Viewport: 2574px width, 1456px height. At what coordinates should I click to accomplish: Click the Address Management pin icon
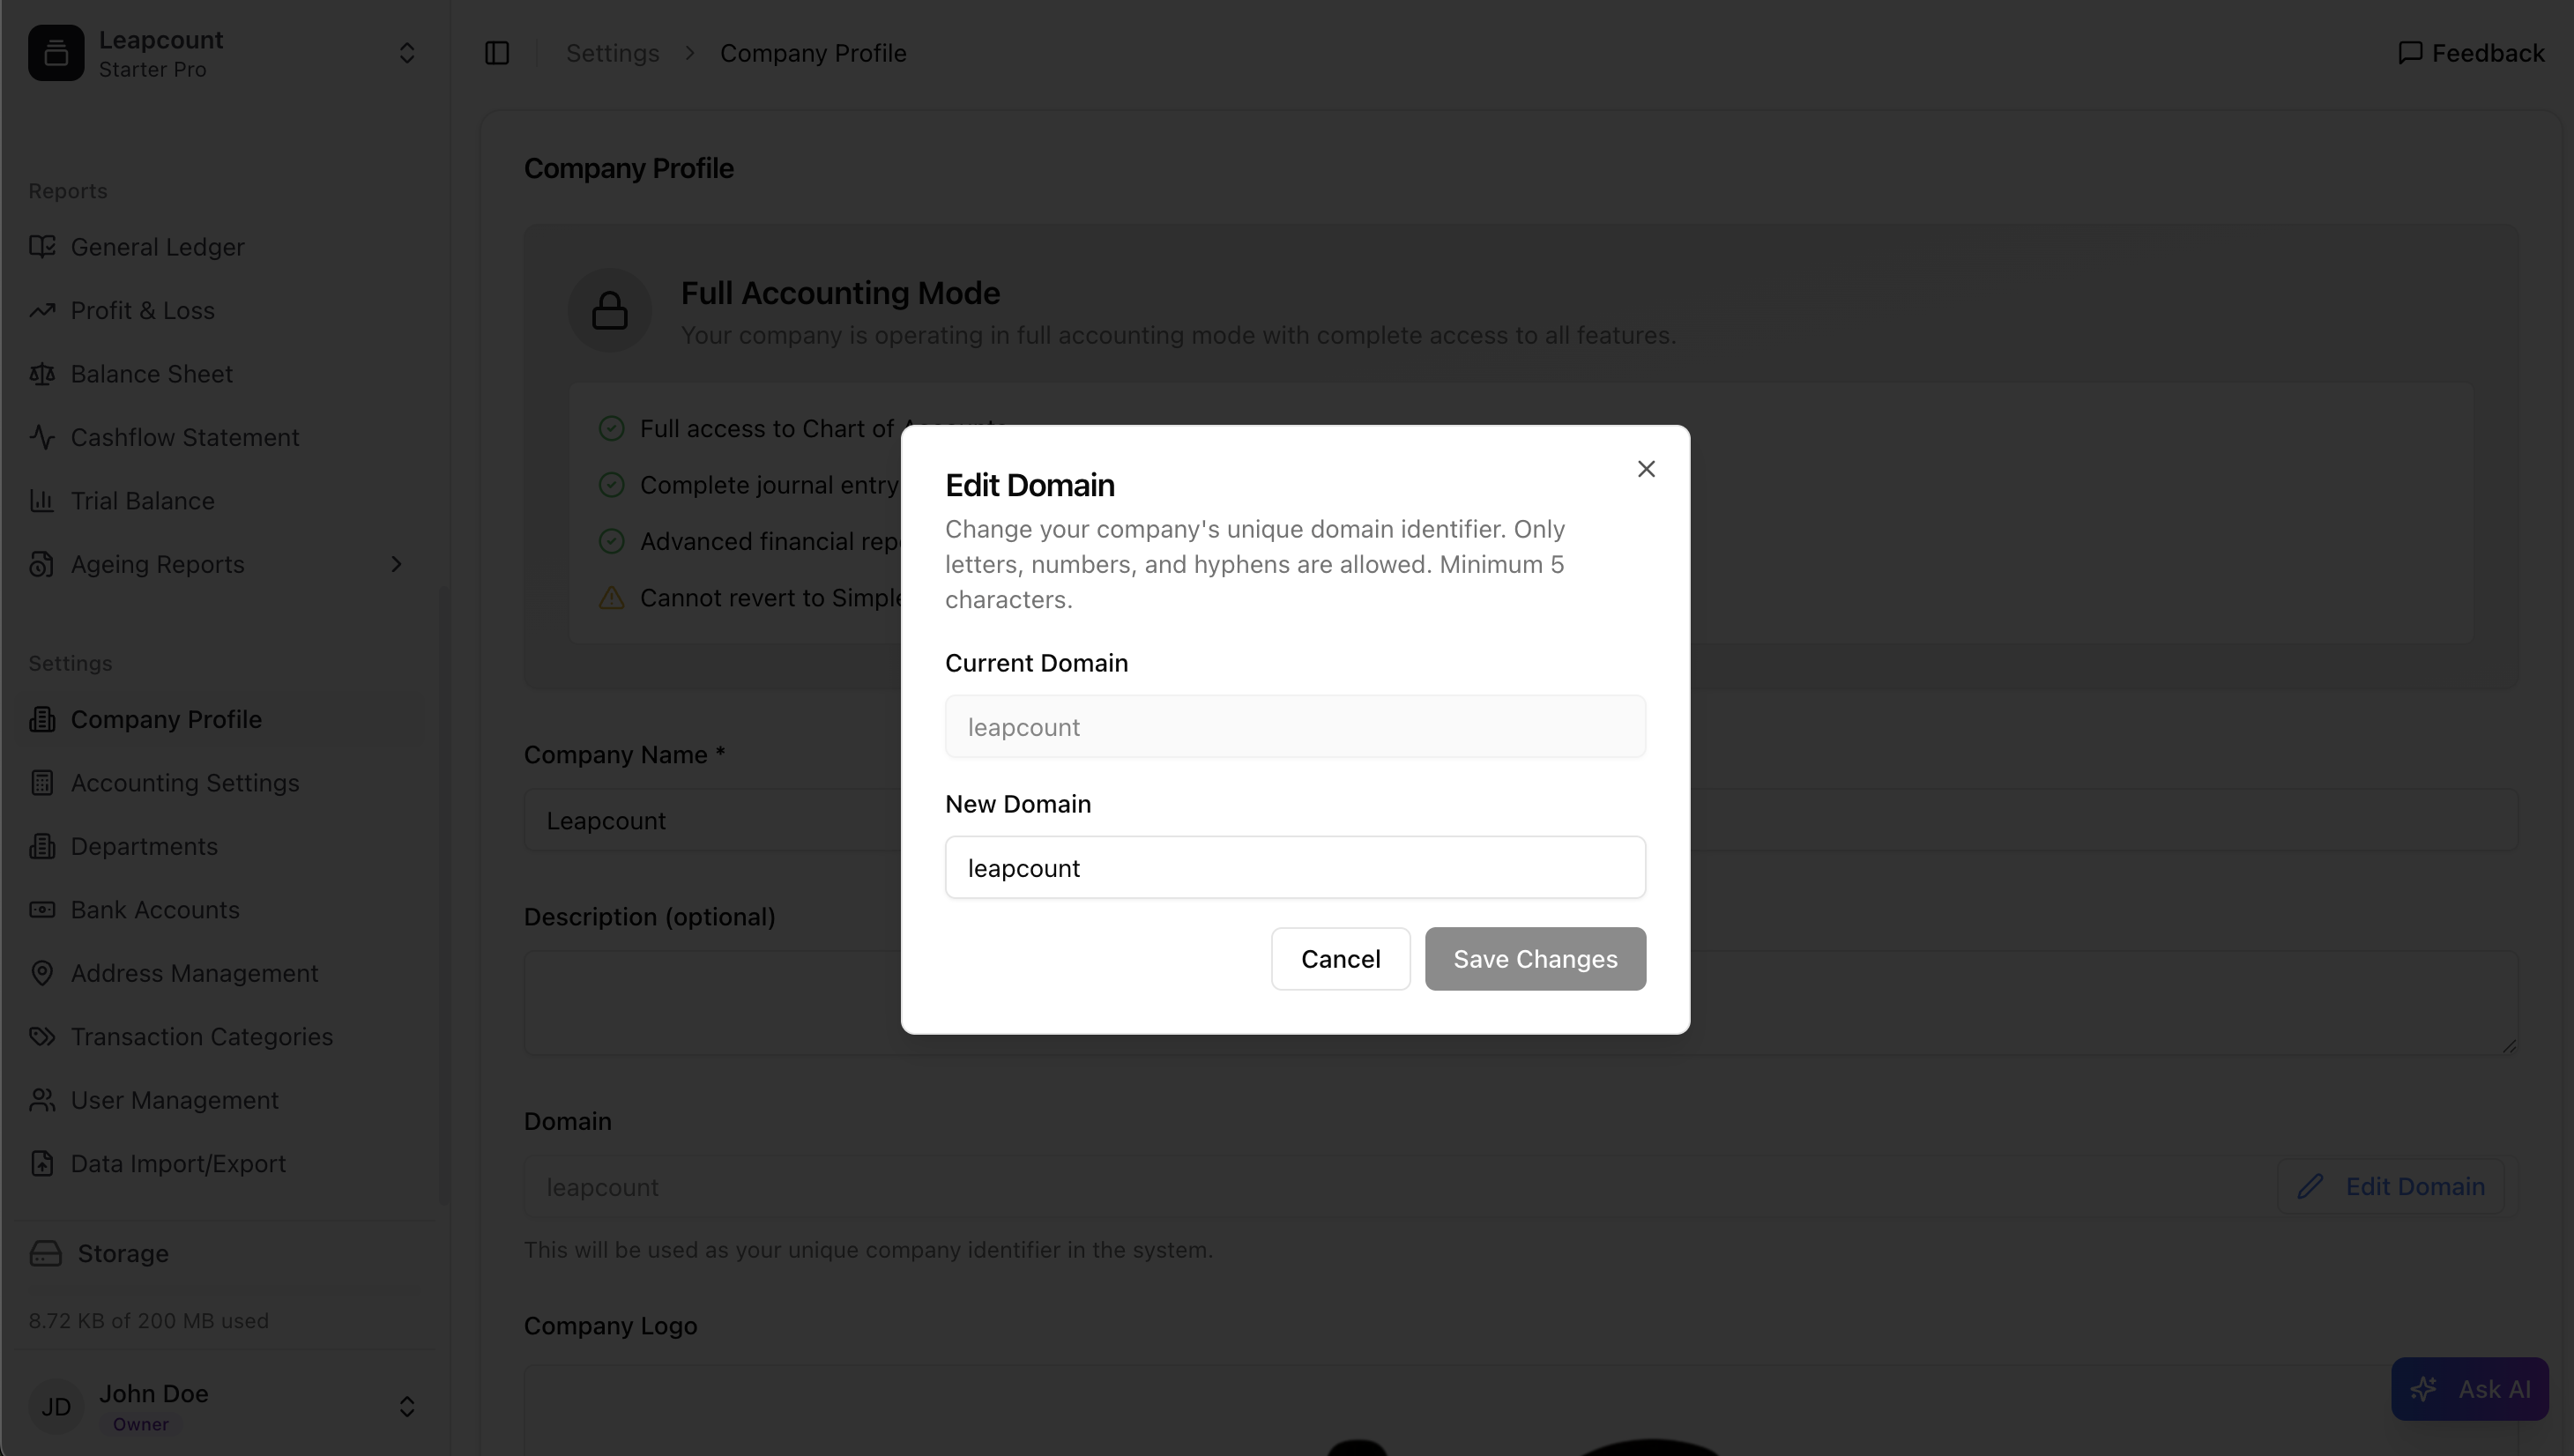click(x=42, y=973)
